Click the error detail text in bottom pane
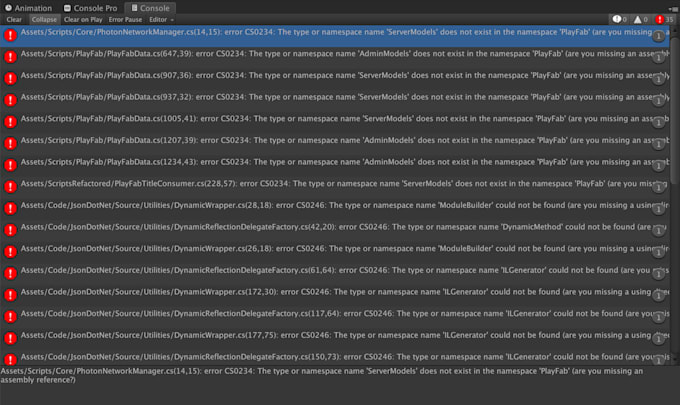Viewport: 680px width, 405px height. [x=321, y=376]
